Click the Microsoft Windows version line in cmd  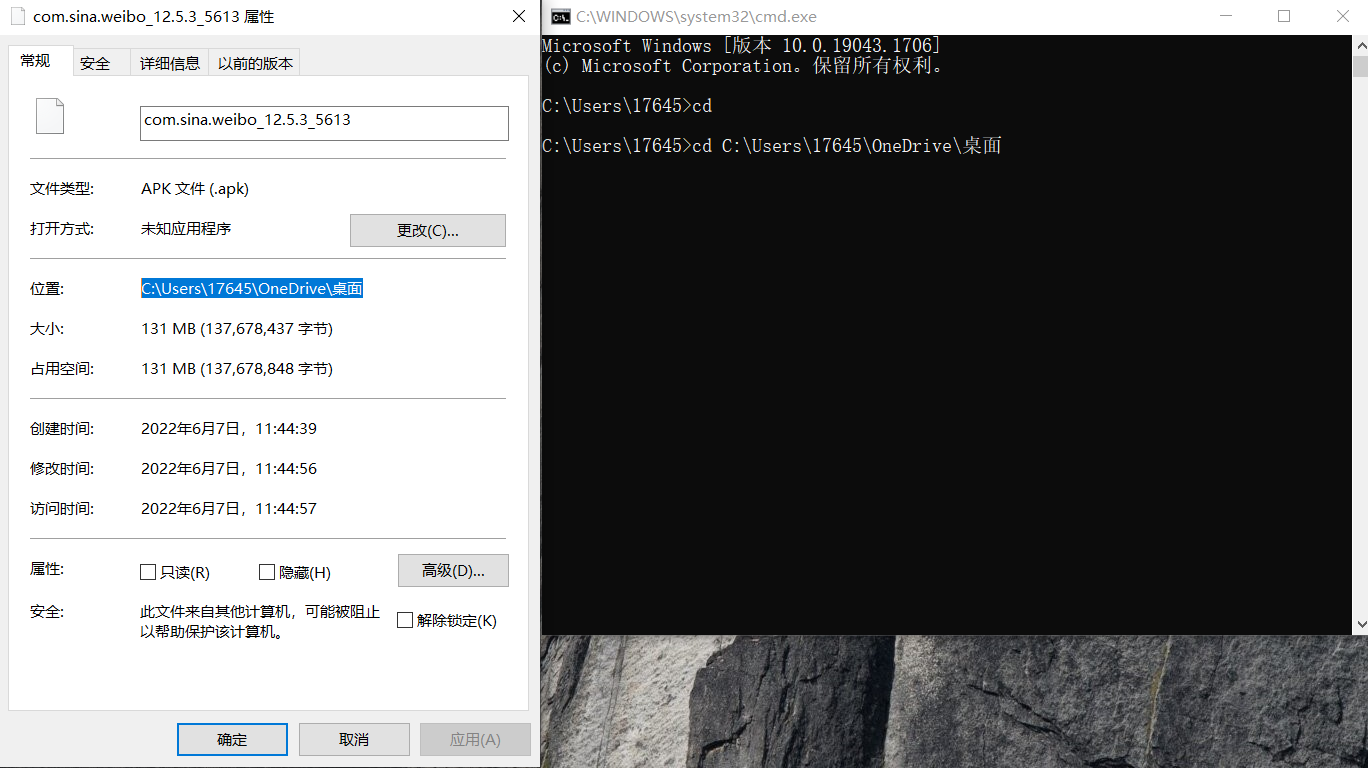741,46
